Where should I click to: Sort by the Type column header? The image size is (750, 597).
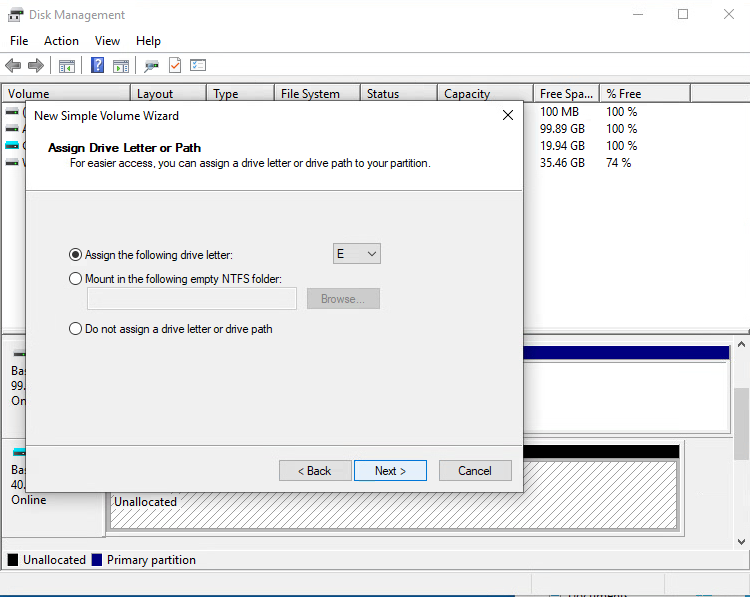pos(241,94)
